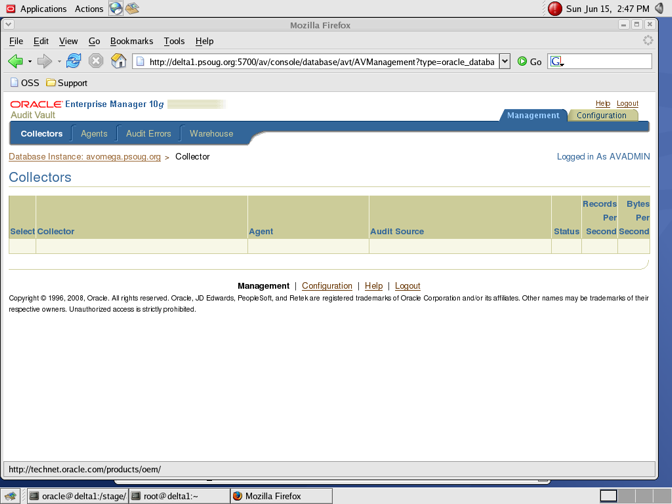
Task: Click the footer Help link
Action: point(373,286)
